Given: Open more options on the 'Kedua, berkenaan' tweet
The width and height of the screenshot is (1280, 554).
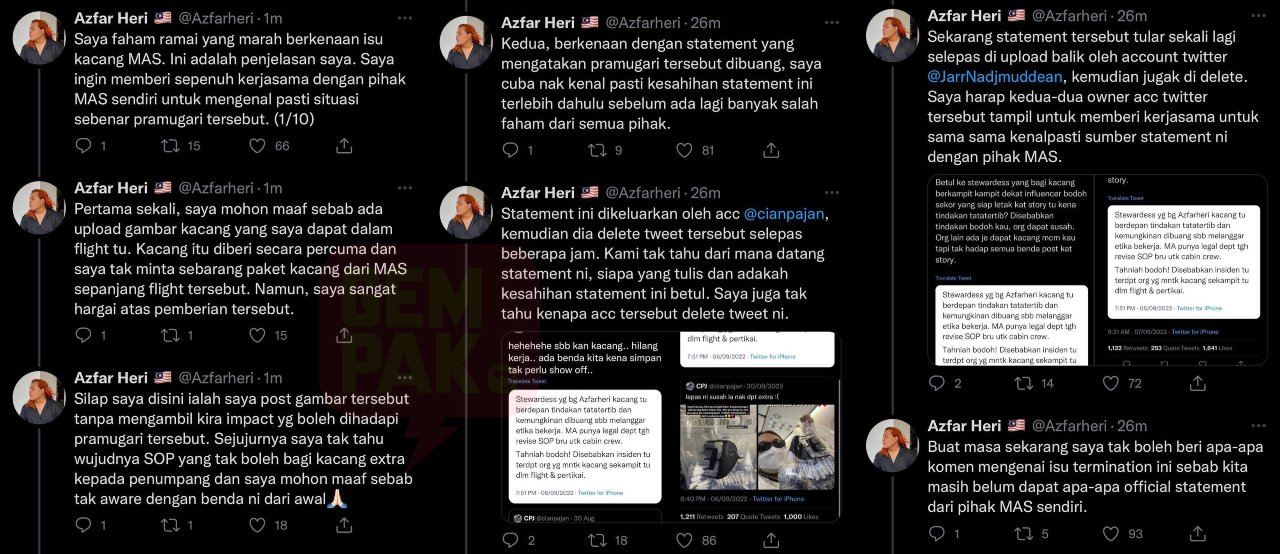Looking at the screenshot, I should pos(829,23).
